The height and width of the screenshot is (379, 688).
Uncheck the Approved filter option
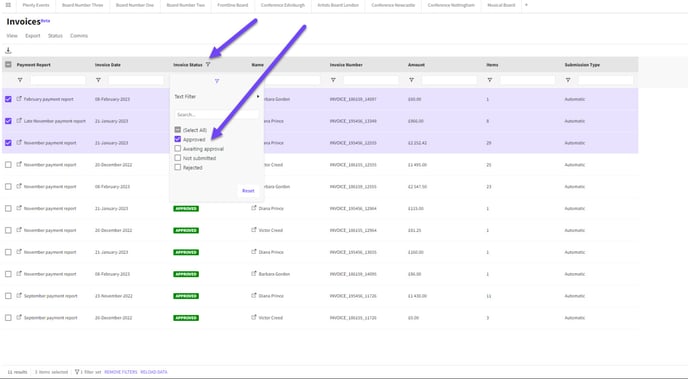click(x=178, y=139)
